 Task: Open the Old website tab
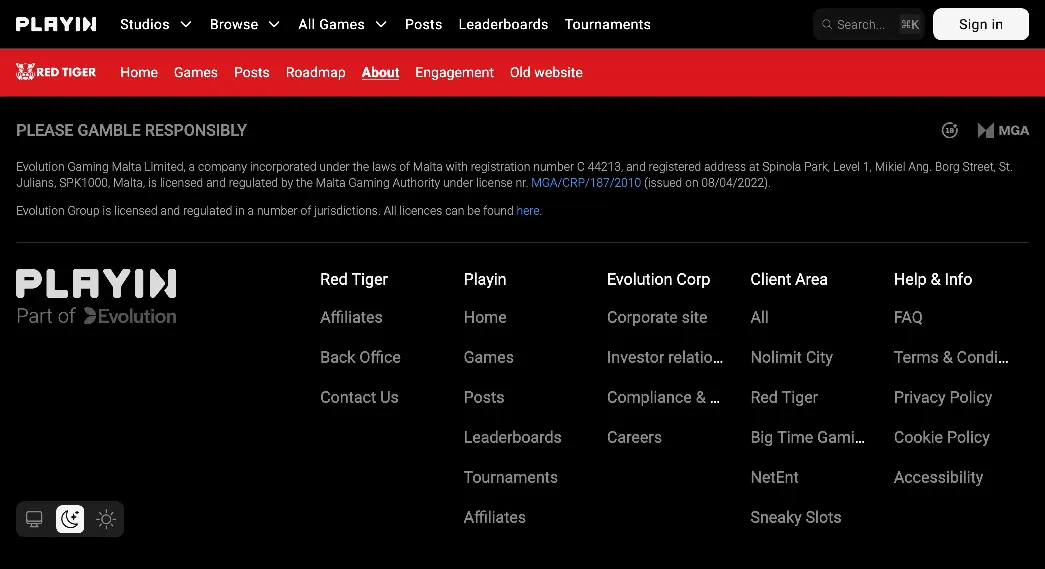coord(546,72)
